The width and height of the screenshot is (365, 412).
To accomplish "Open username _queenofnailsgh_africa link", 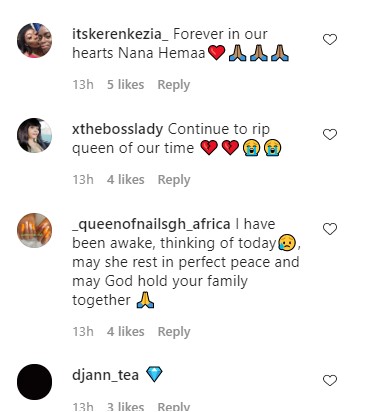I will tap(151, 224).
